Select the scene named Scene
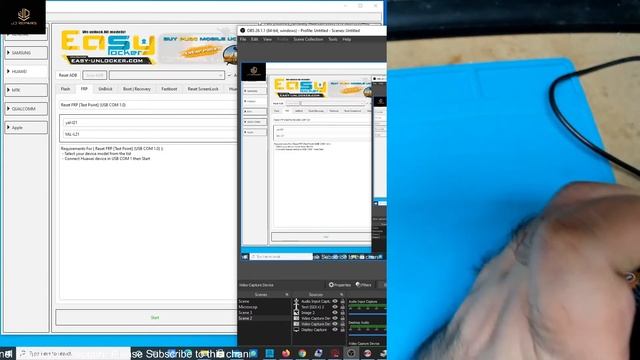Screen dimensions: 640x360 coord(264,301)
